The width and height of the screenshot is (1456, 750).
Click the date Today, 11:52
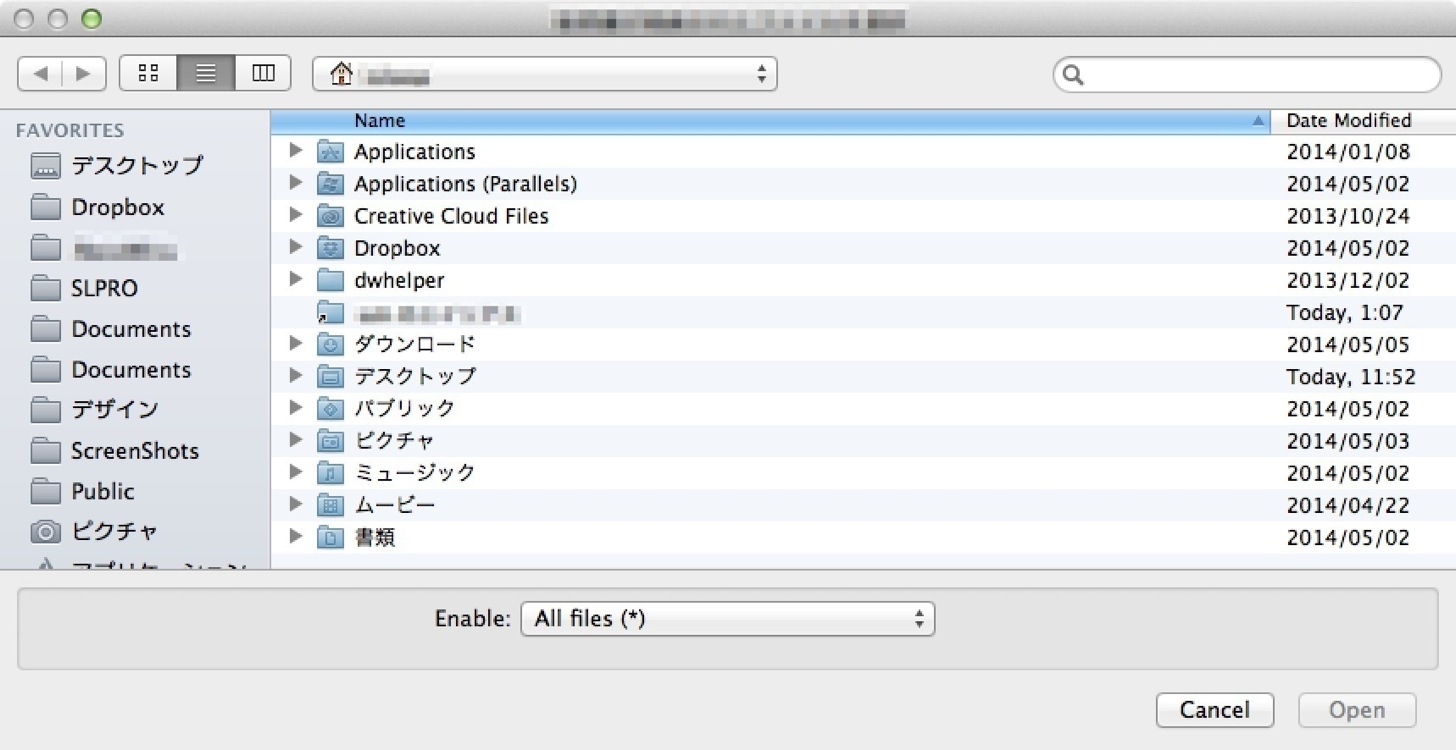coord(1350,377)
